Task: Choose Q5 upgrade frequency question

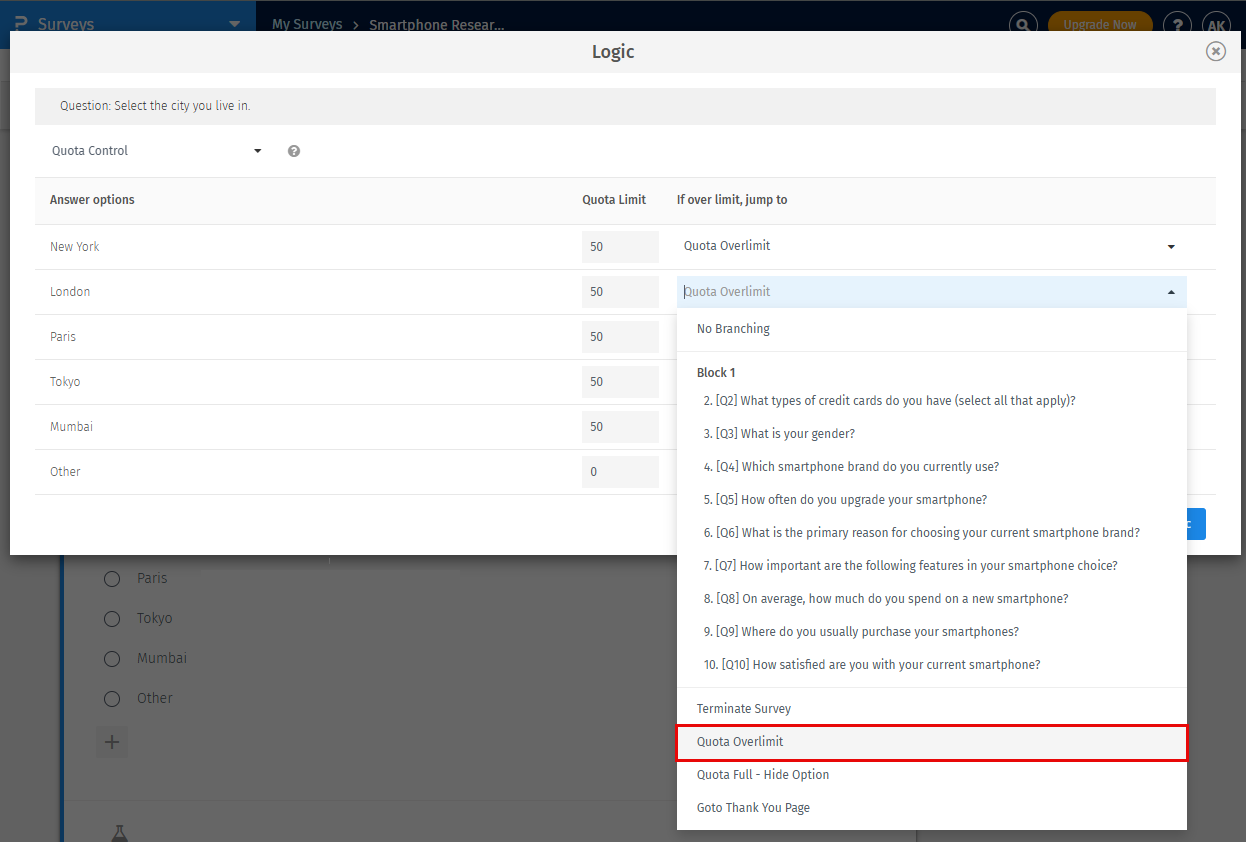Action: point(932,500)
